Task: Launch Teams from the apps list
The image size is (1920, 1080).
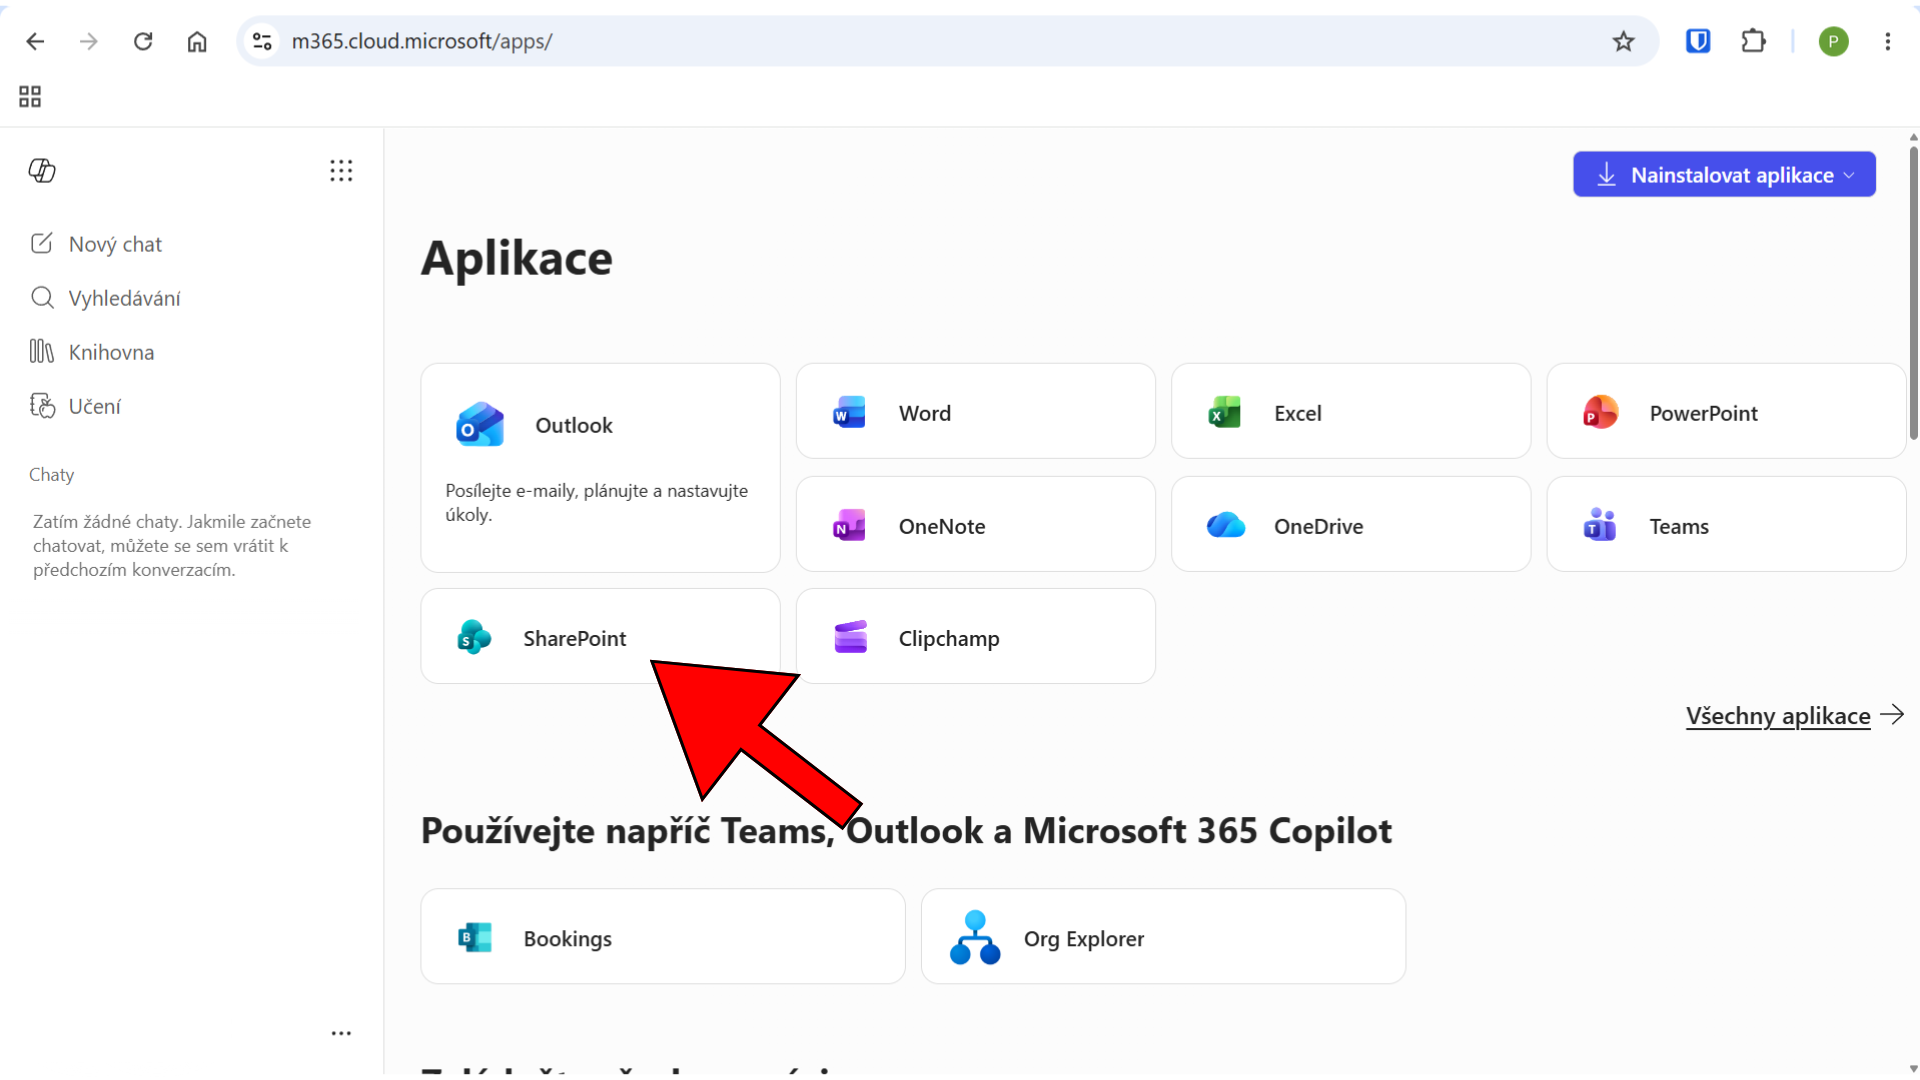Action: click(1726, 524)
